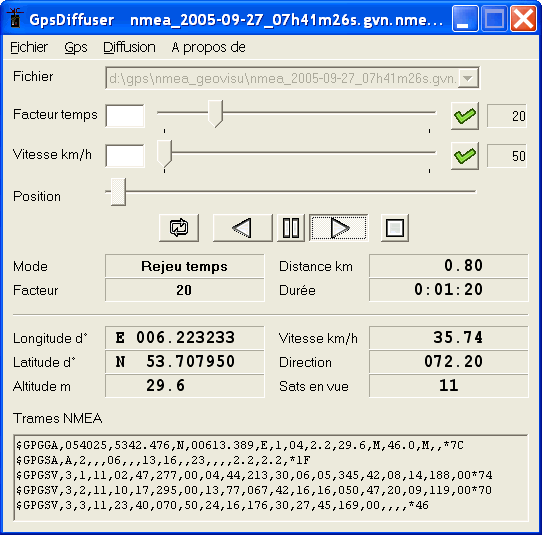Click the Position slider thumb

coord(118,192)
